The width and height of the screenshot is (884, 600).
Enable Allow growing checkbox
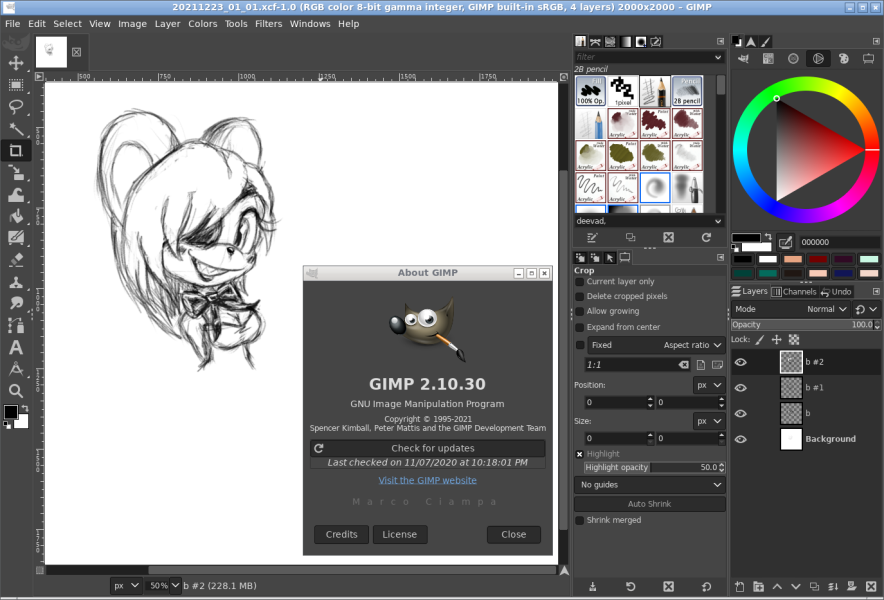[x=580, y=311]
